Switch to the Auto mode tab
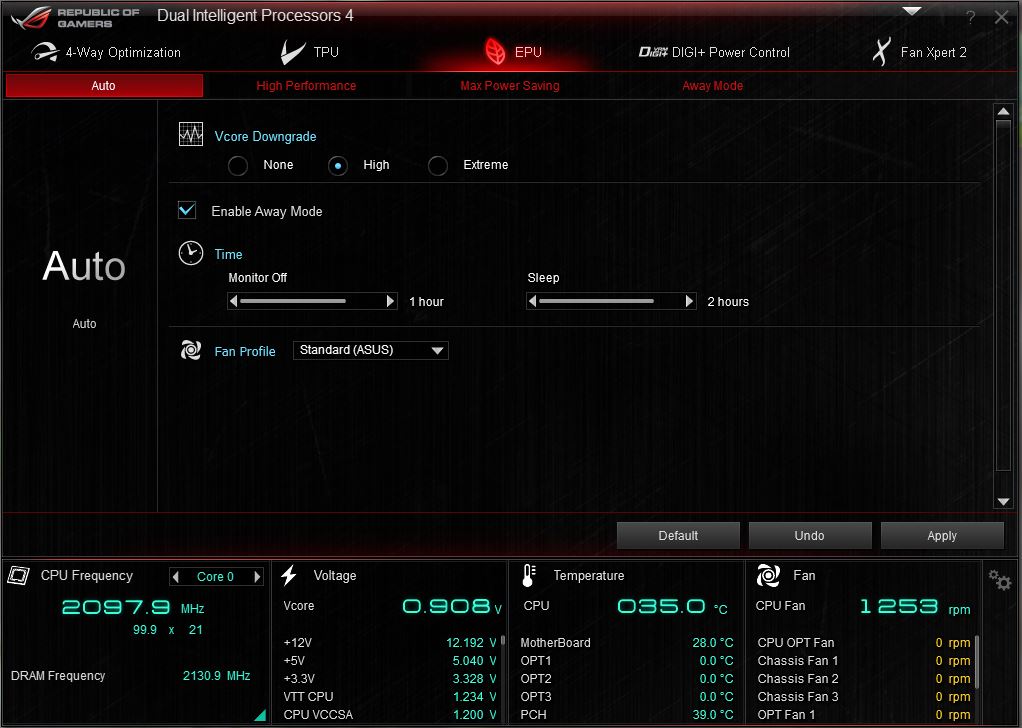 104,85
